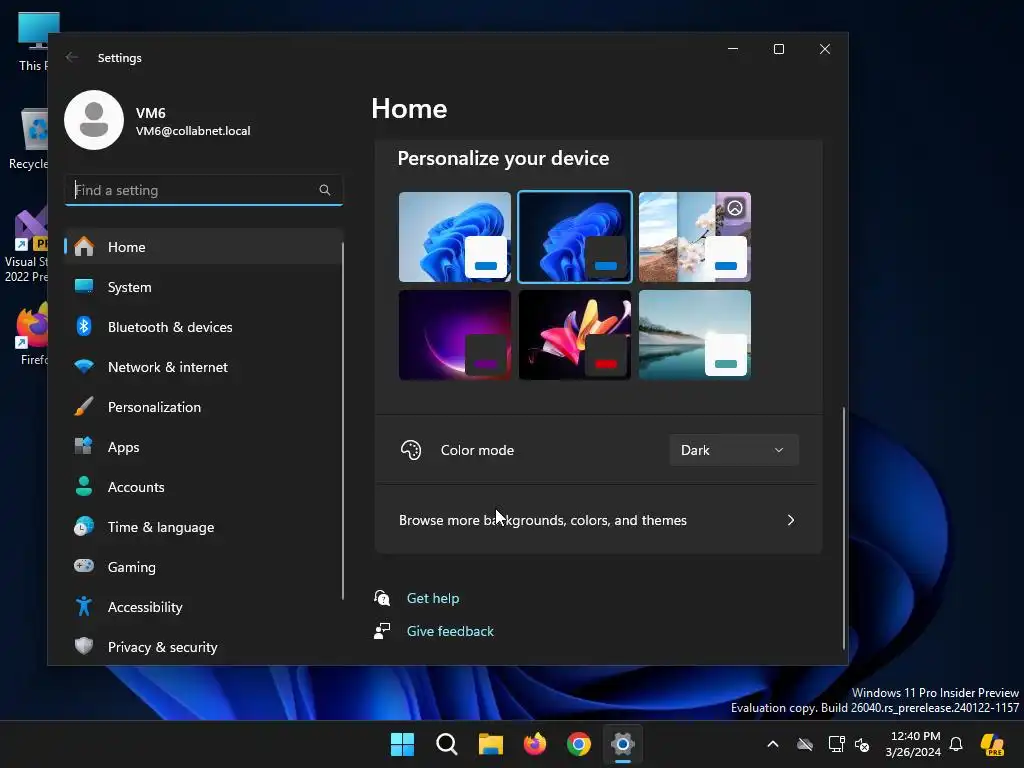
Task: Click the Time & language clock icon
Action: [x=84, y=527]
